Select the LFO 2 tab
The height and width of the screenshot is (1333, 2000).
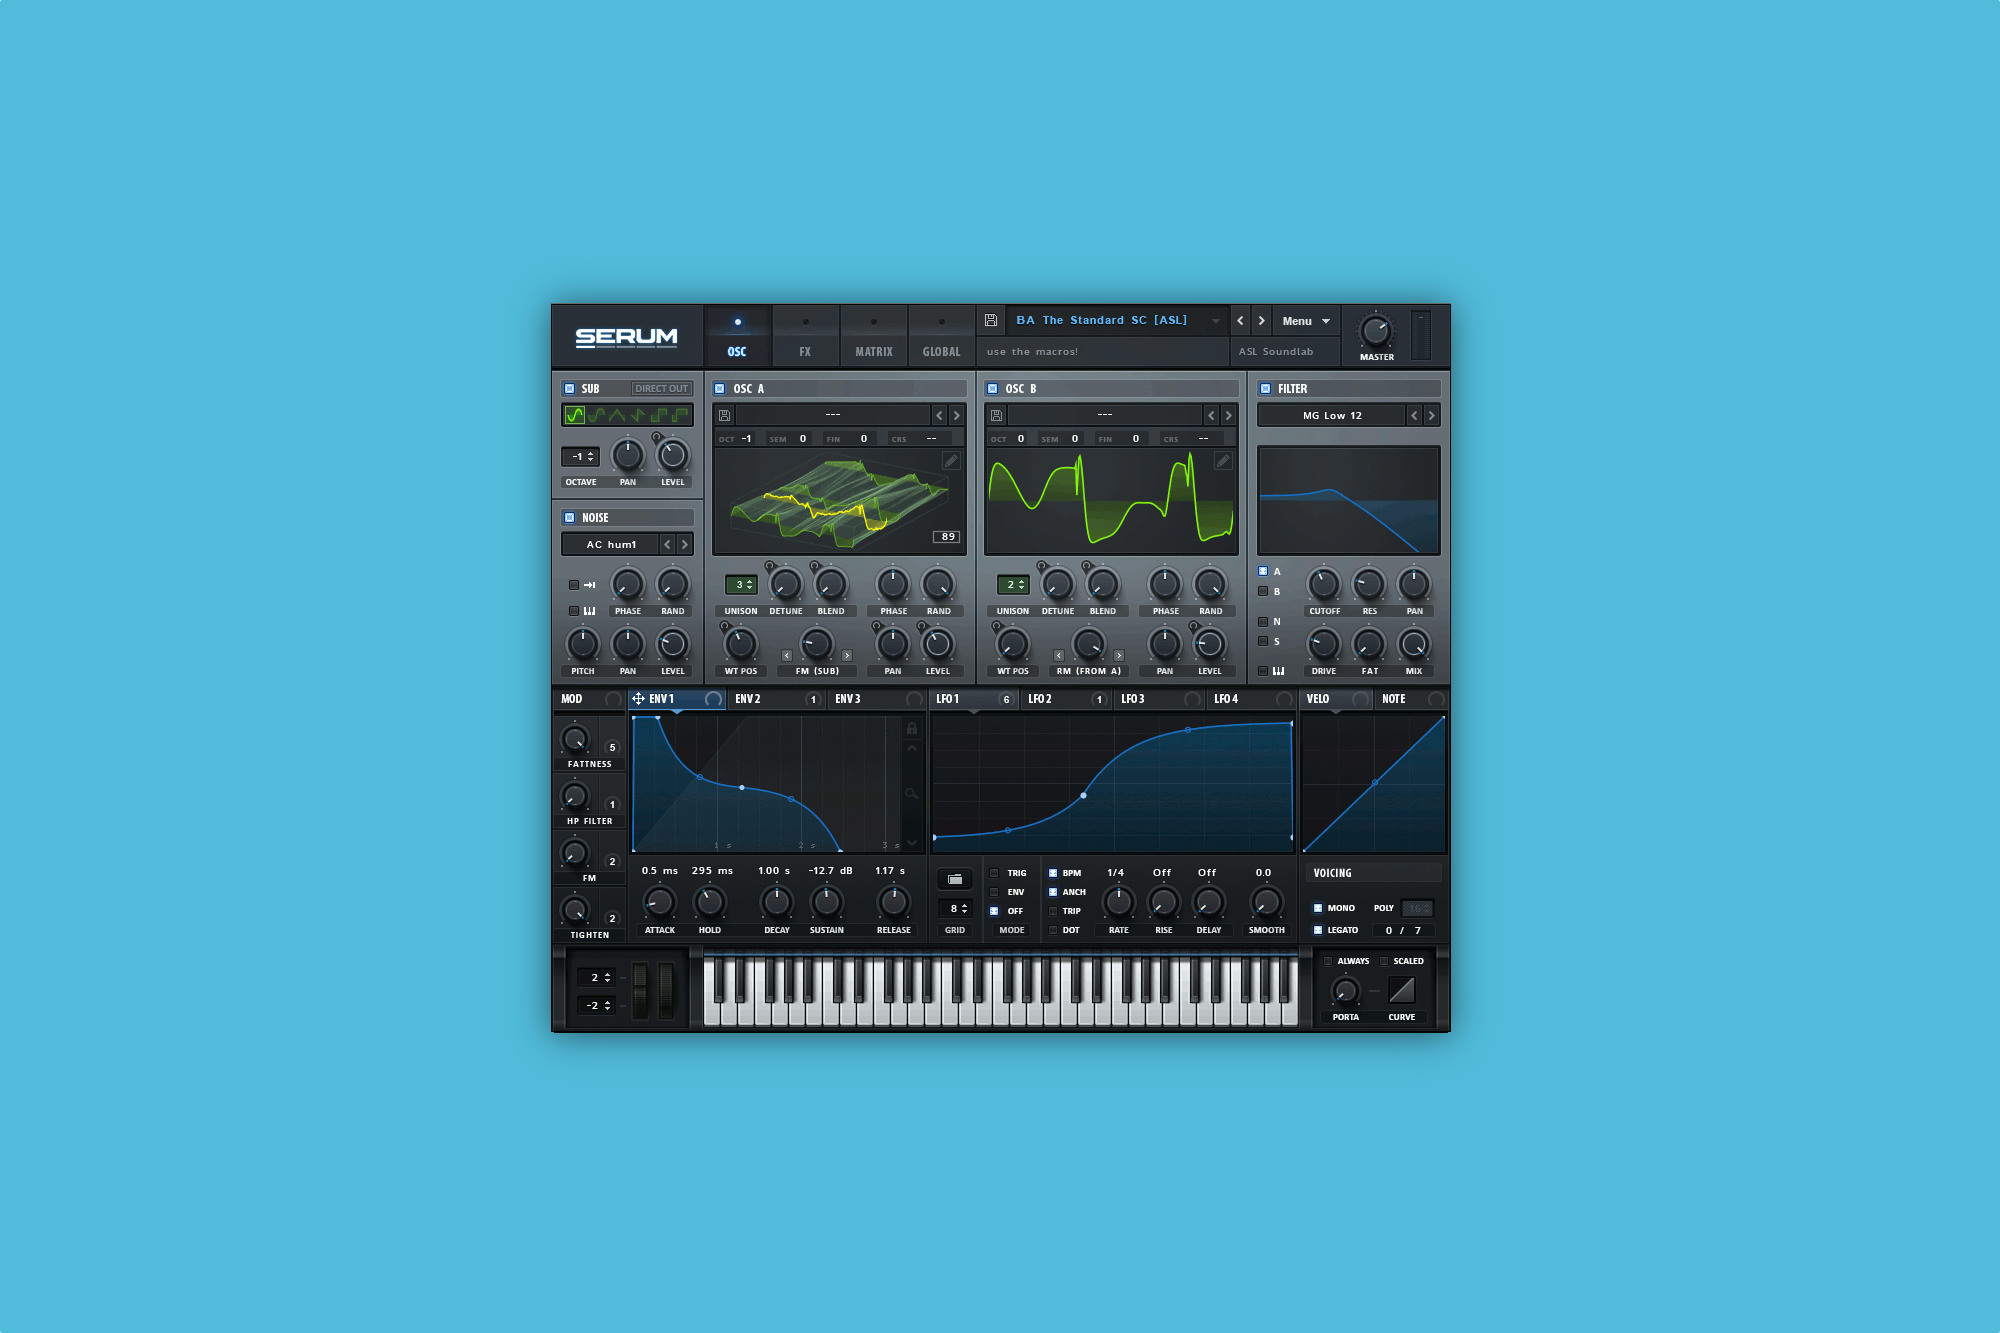[x=1040, y=699]
